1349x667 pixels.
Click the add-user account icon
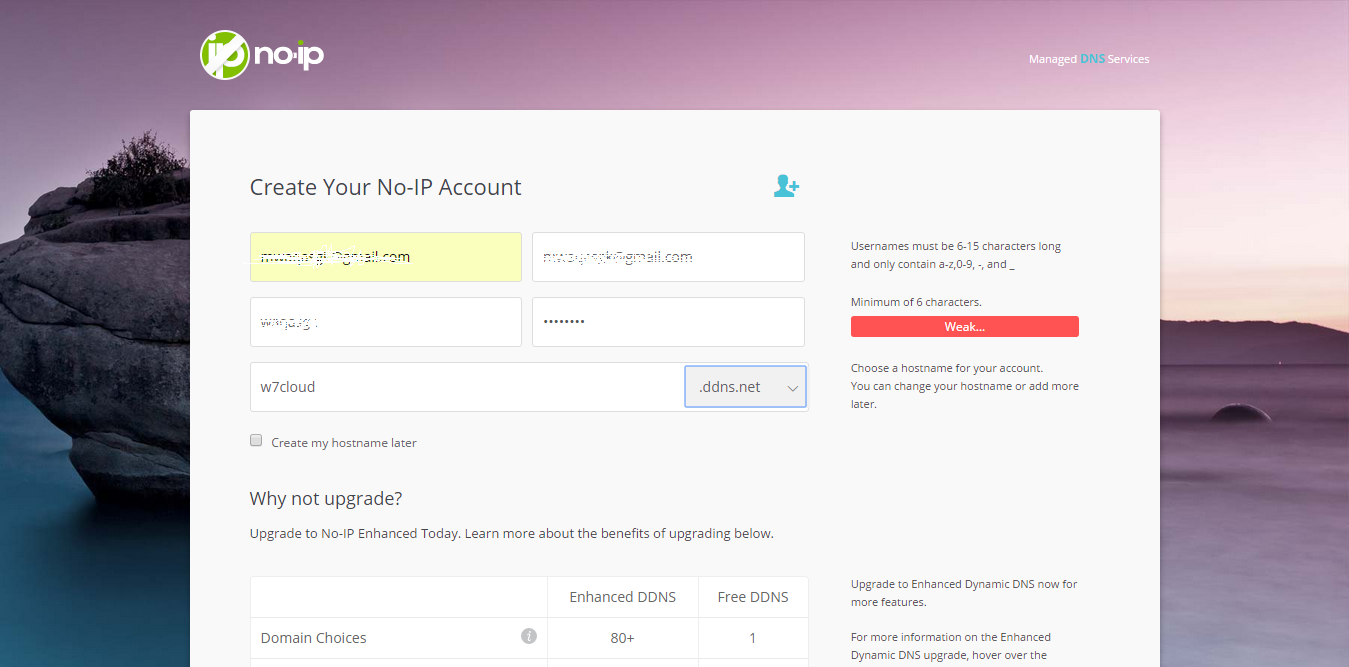[x=786, y=186]
